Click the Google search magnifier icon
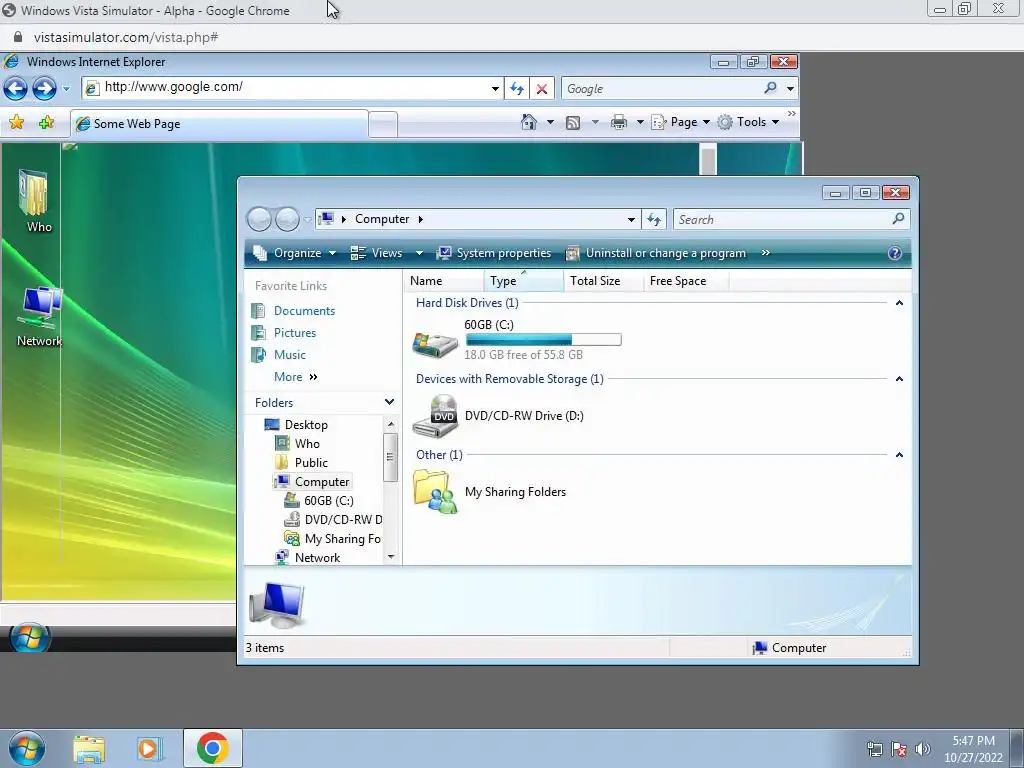Viewport: 1024px width, 768px height. (771, 88)
